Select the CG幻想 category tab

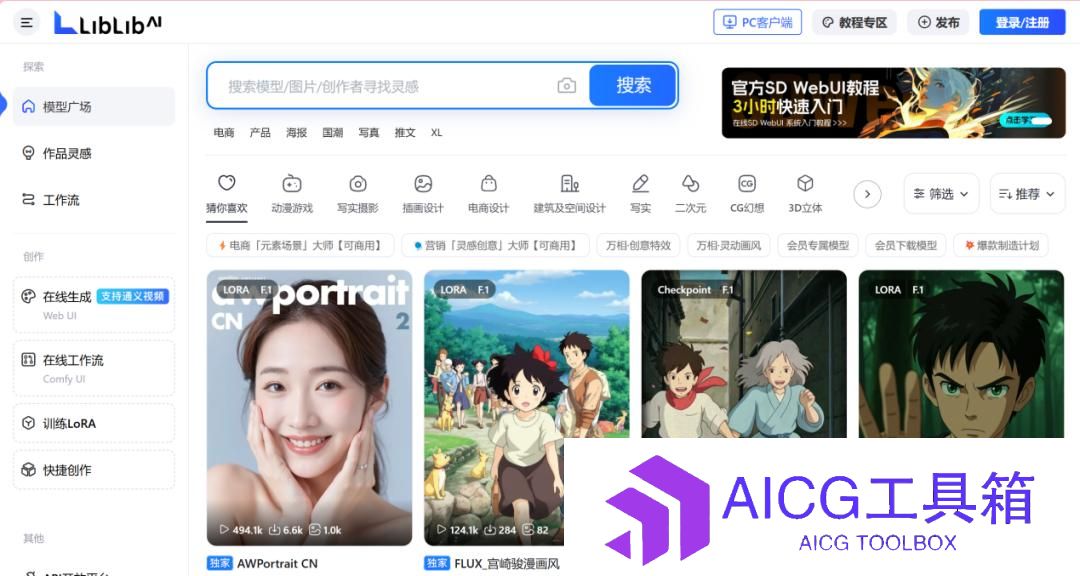coord(747,194)
